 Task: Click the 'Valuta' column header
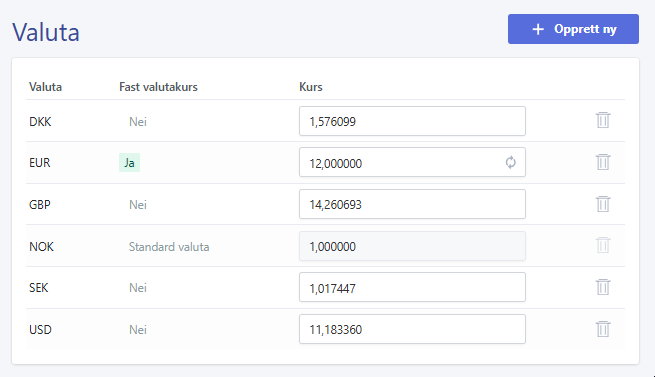(x=45, y=87)
